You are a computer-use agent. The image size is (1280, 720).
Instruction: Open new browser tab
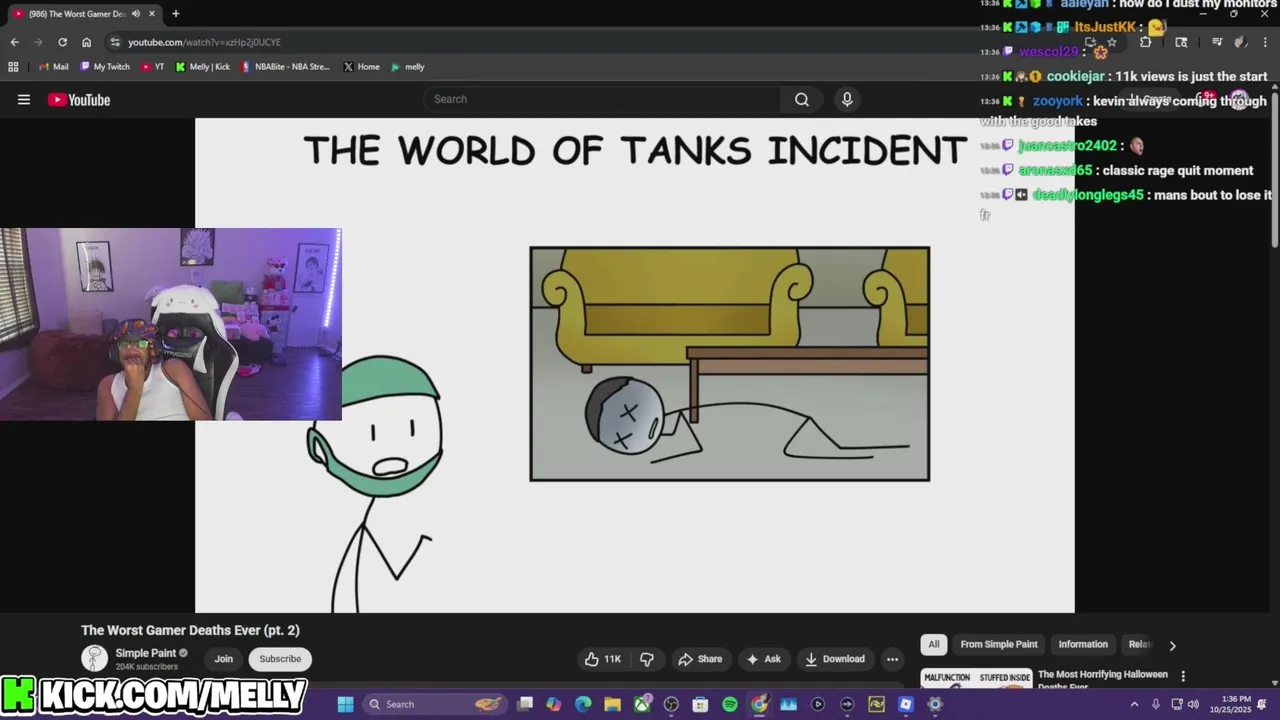point(175,14)
